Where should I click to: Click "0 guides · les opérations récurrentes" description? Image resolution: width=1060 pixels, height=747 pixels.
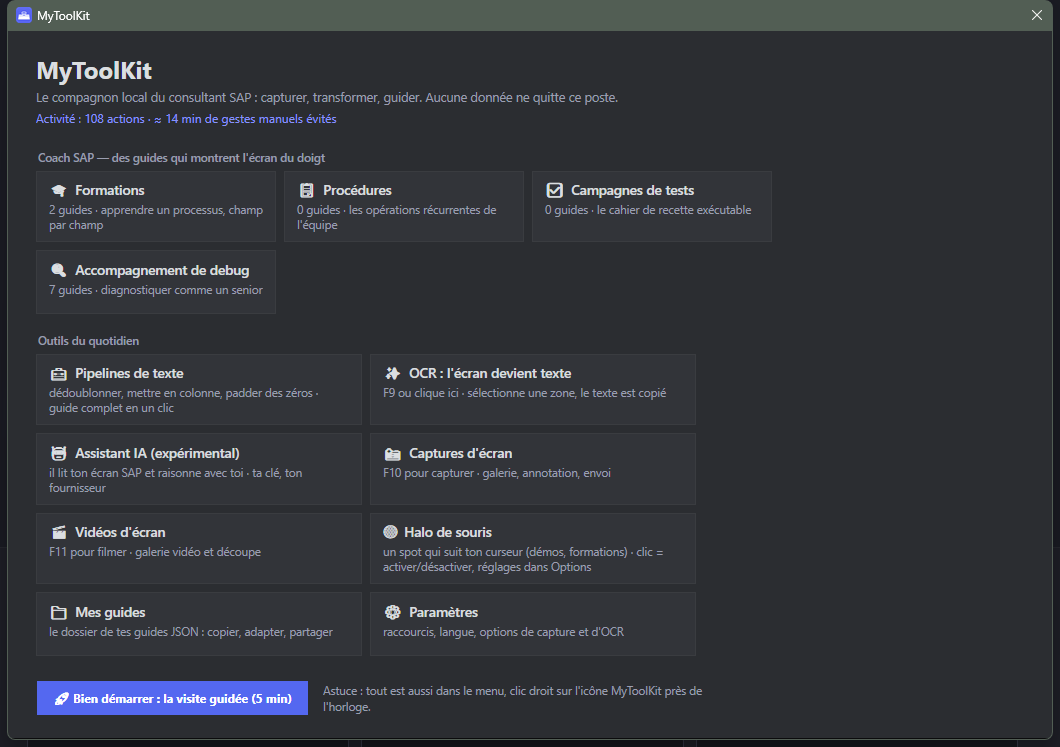click(x=397, y=218)
